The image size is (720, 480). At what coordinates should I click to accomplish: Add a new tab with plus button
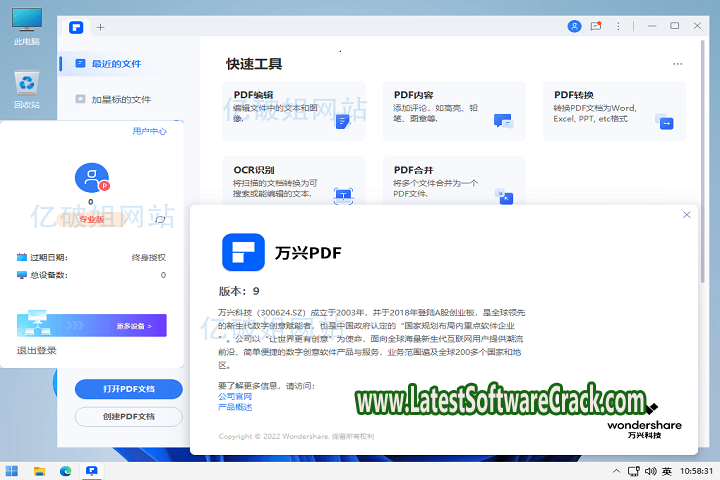[100, 27]
